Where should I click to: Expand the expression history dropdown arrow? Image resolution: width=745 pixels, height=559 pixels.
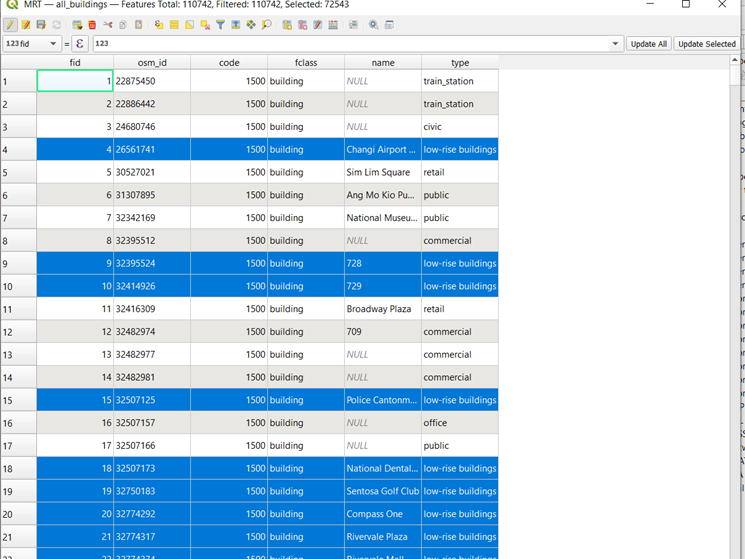615,44
